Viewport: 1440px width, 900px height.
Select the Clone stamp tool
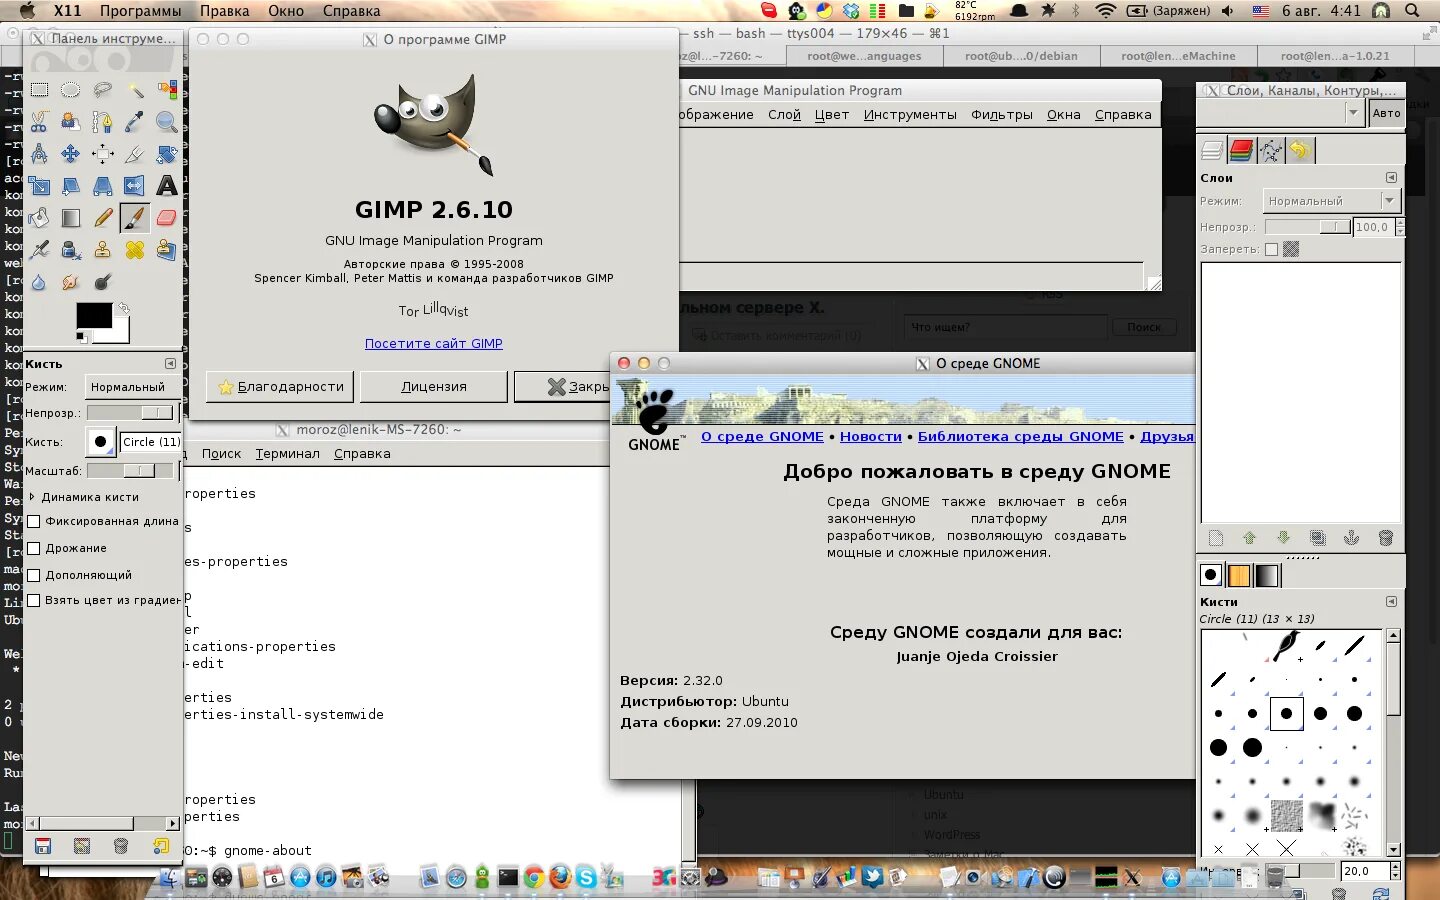pyautogui.click(x=102, y=250)
